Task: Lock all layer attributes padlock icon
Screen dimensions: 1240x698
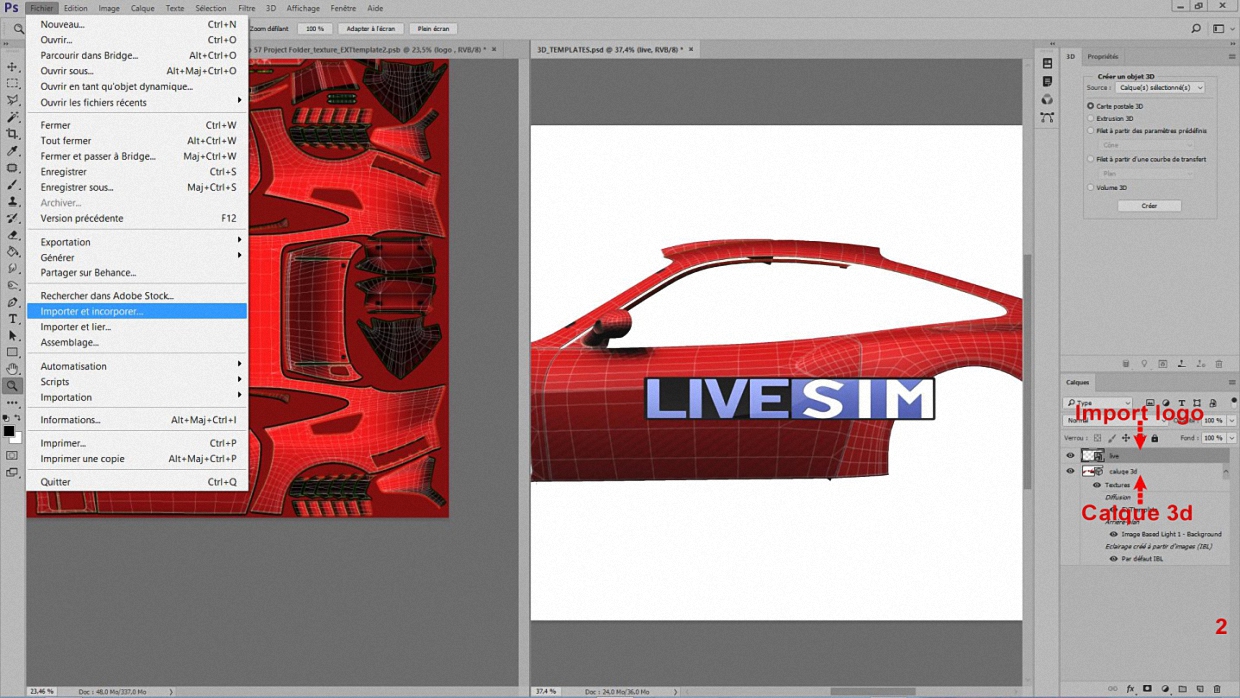Action: click(1154, 438)
